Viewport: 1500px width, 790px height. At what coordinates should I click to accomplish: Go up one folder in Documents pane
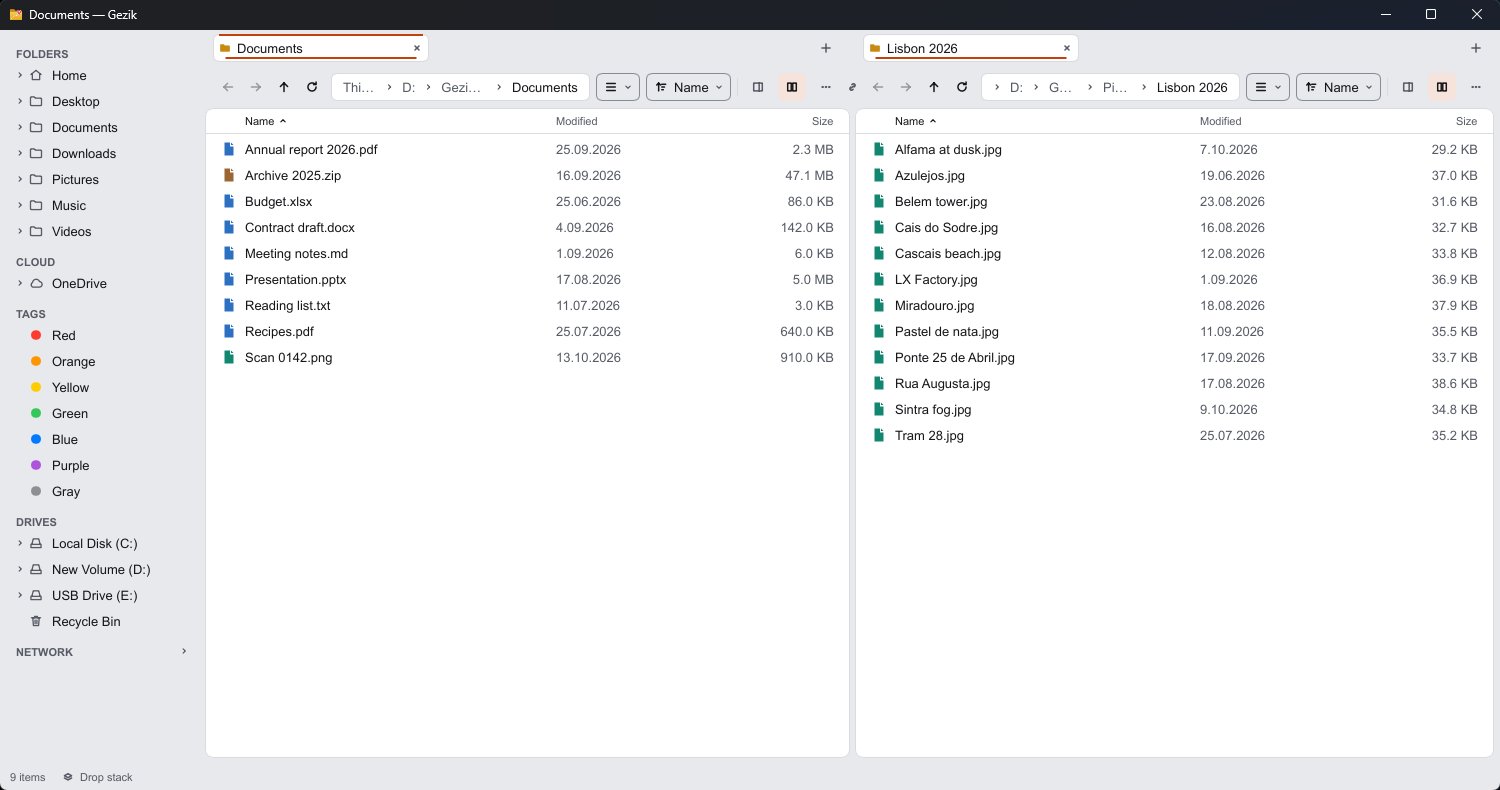click(x=284, y=87)
